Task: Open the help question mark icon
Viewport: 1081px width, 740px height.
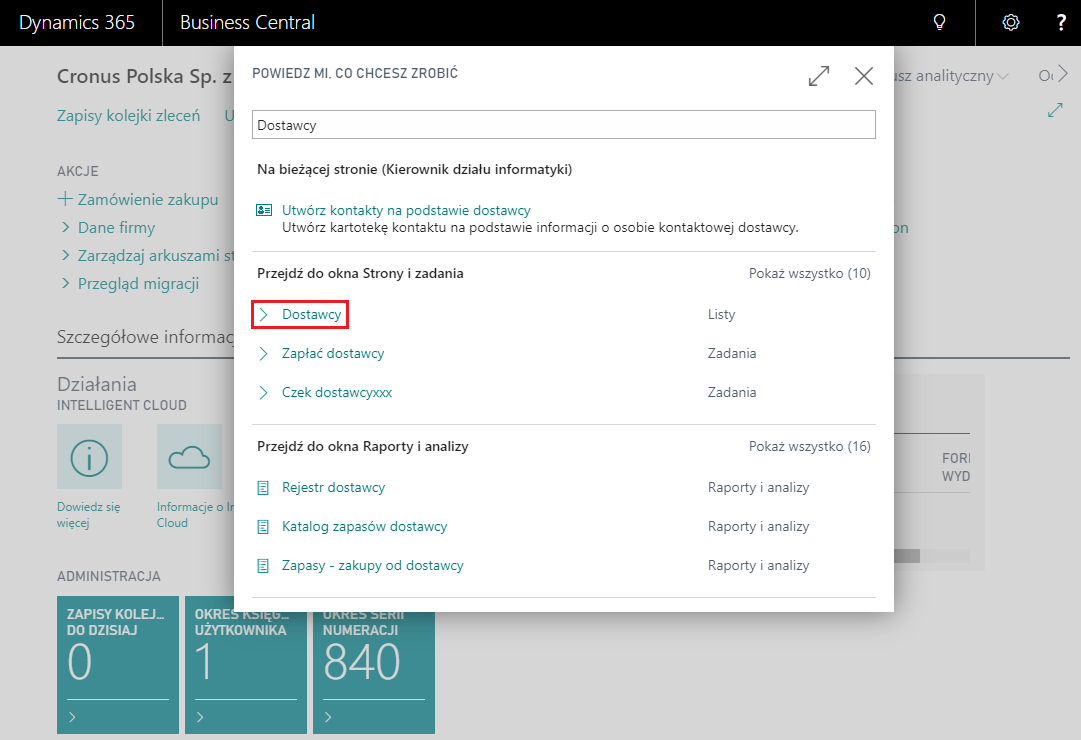Action: click(x=1061, y=23)
